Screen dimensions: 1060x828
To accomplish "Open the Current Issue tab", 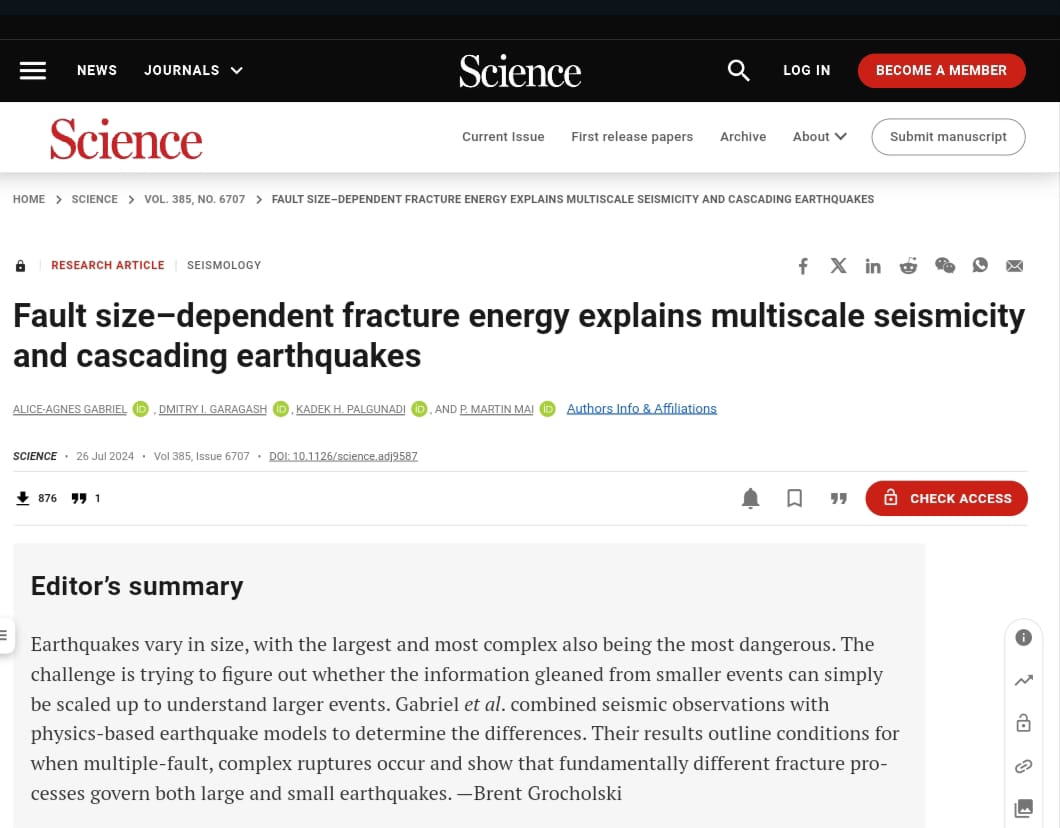I will [x=503, y=137].
